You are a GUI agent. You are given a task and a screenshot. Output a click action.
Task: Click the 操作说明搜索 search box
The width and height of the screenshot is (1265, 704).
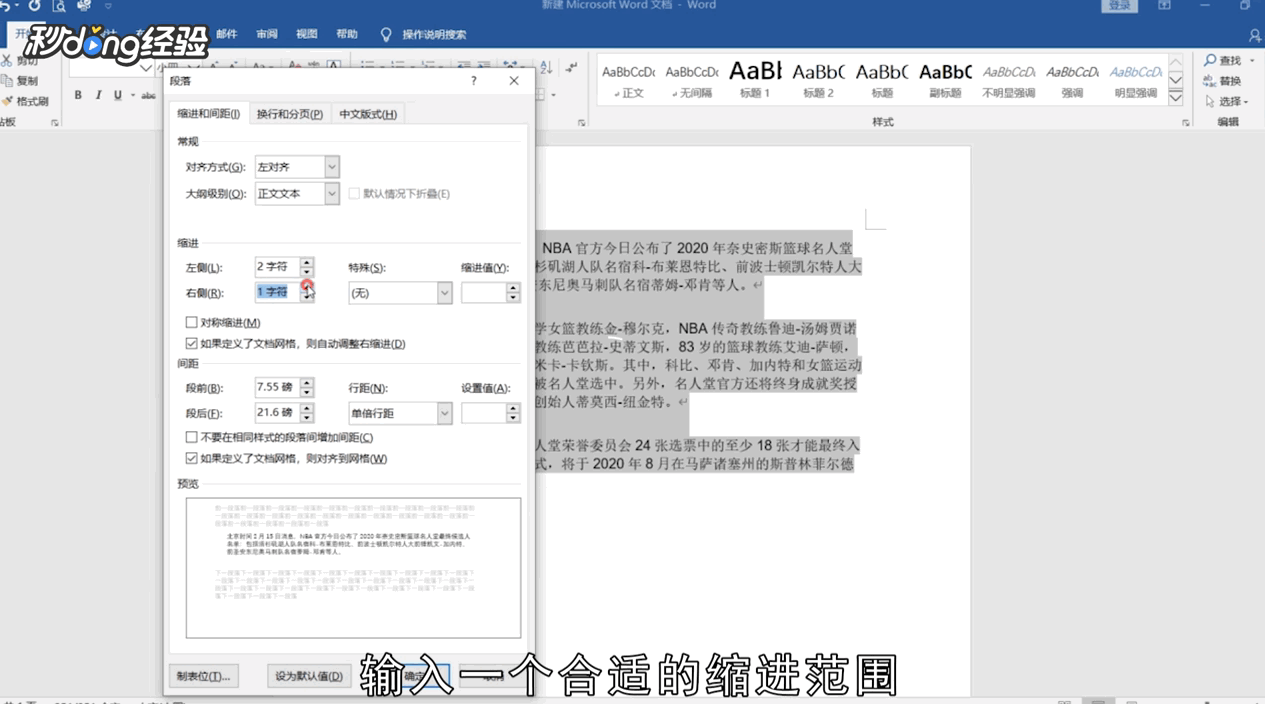(434, 35)
